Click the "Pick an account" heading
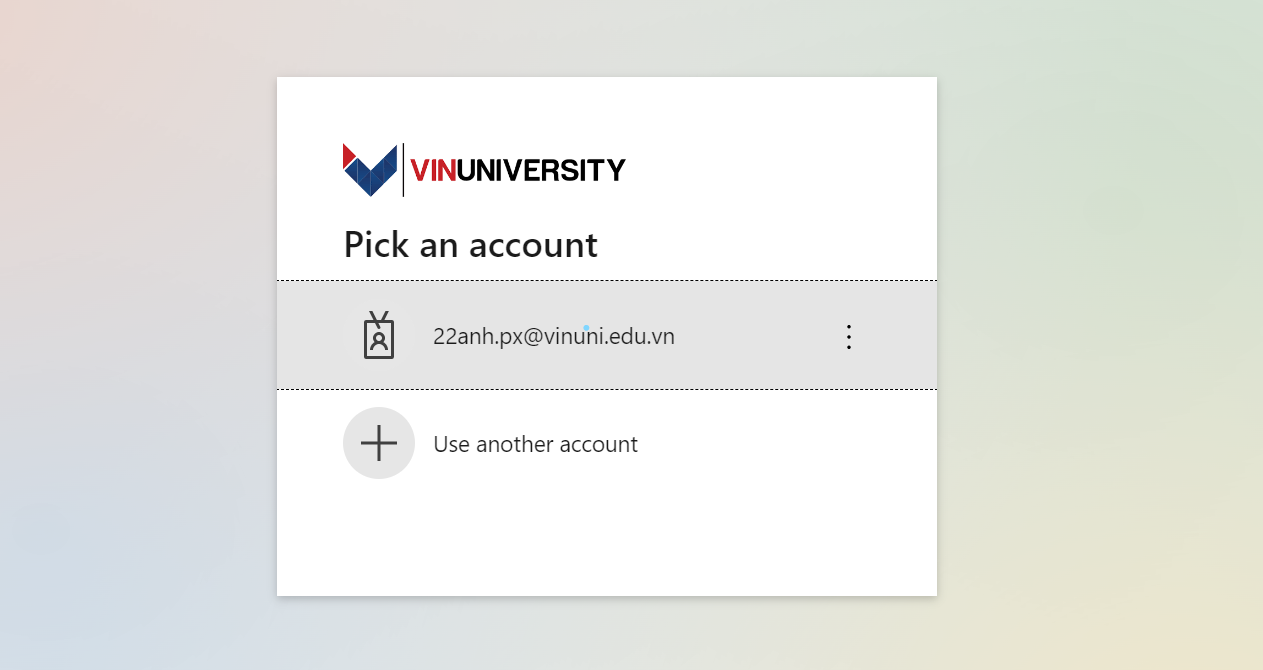1263x670 pixels. (x=470, y=245)
